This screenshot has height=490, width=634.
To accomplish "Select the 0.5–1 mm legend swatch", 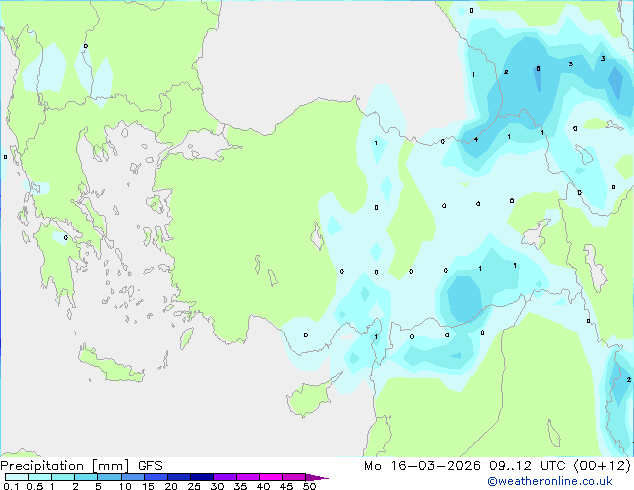I will pyautogui.click(x=40, y=477).
